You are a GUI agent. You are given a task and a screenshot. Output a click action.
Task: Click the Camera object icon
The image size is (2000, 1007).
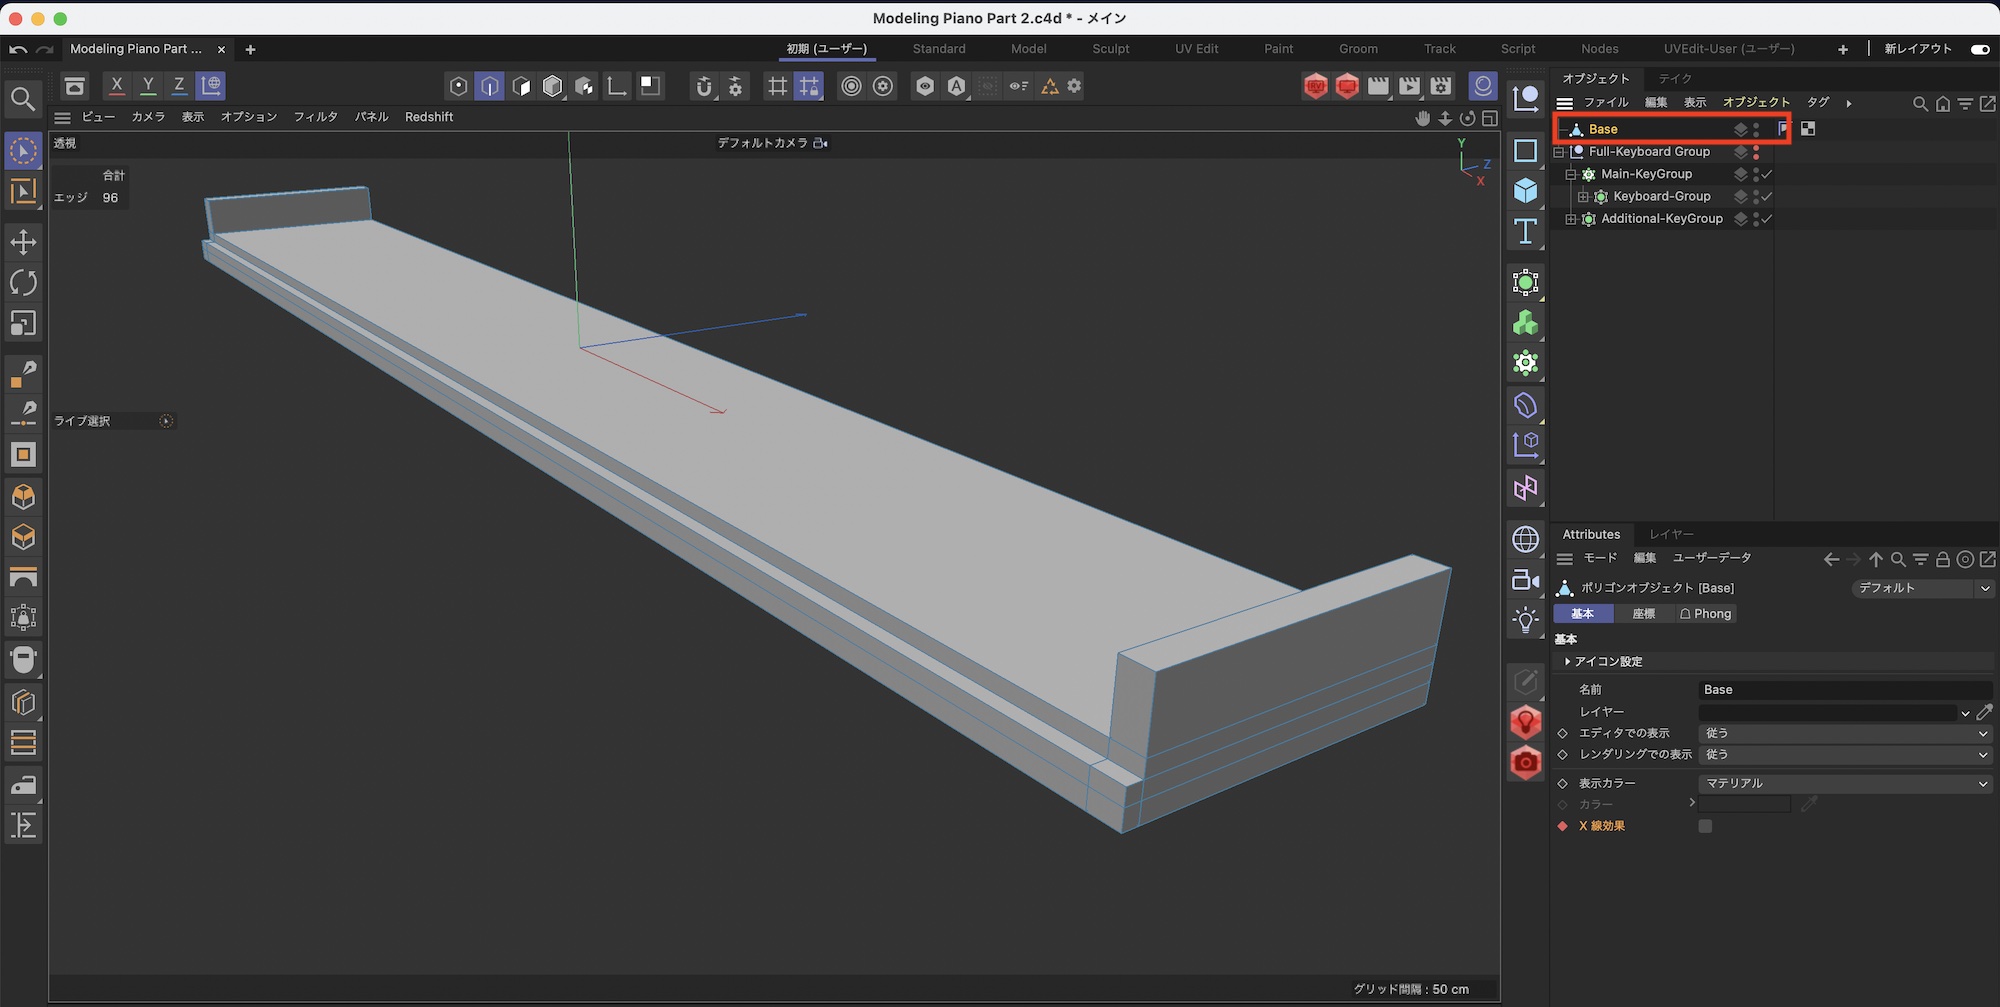point(1525,580)
